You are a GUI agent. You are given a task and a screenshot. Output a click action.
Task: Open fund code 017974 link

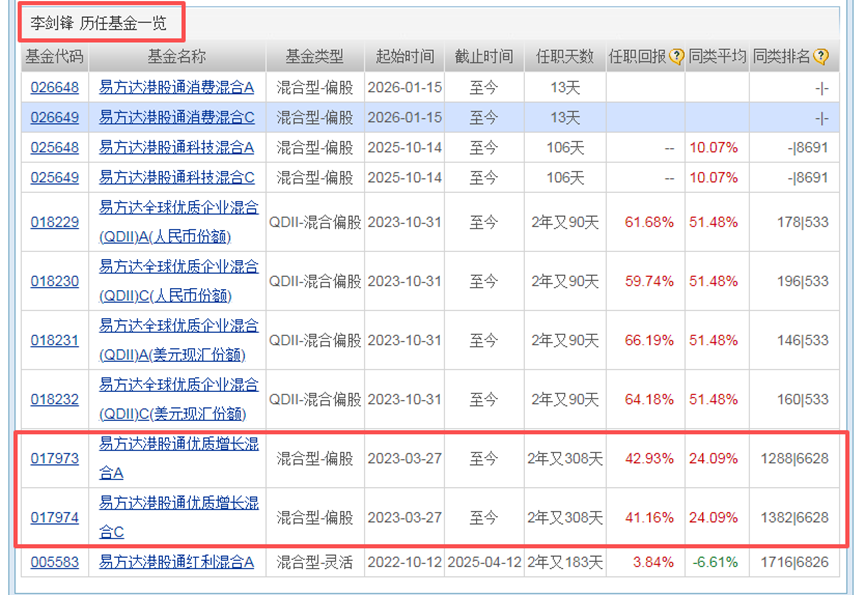55,518
